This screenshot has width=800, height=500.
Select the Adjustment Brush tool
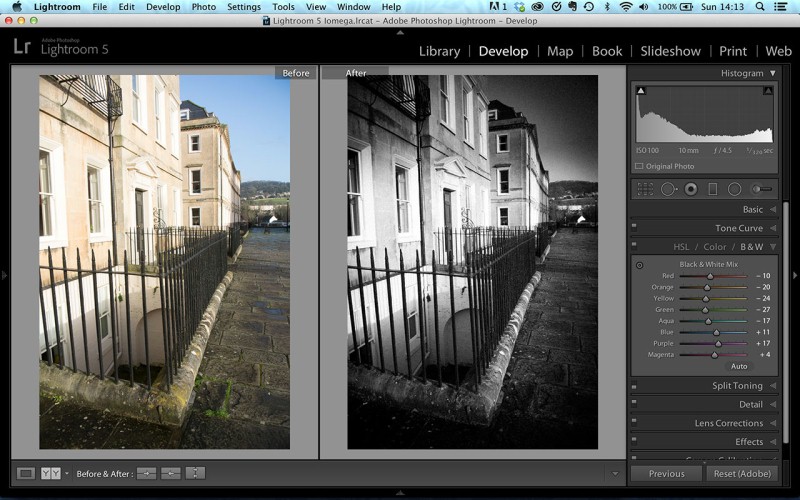(761, 189)
